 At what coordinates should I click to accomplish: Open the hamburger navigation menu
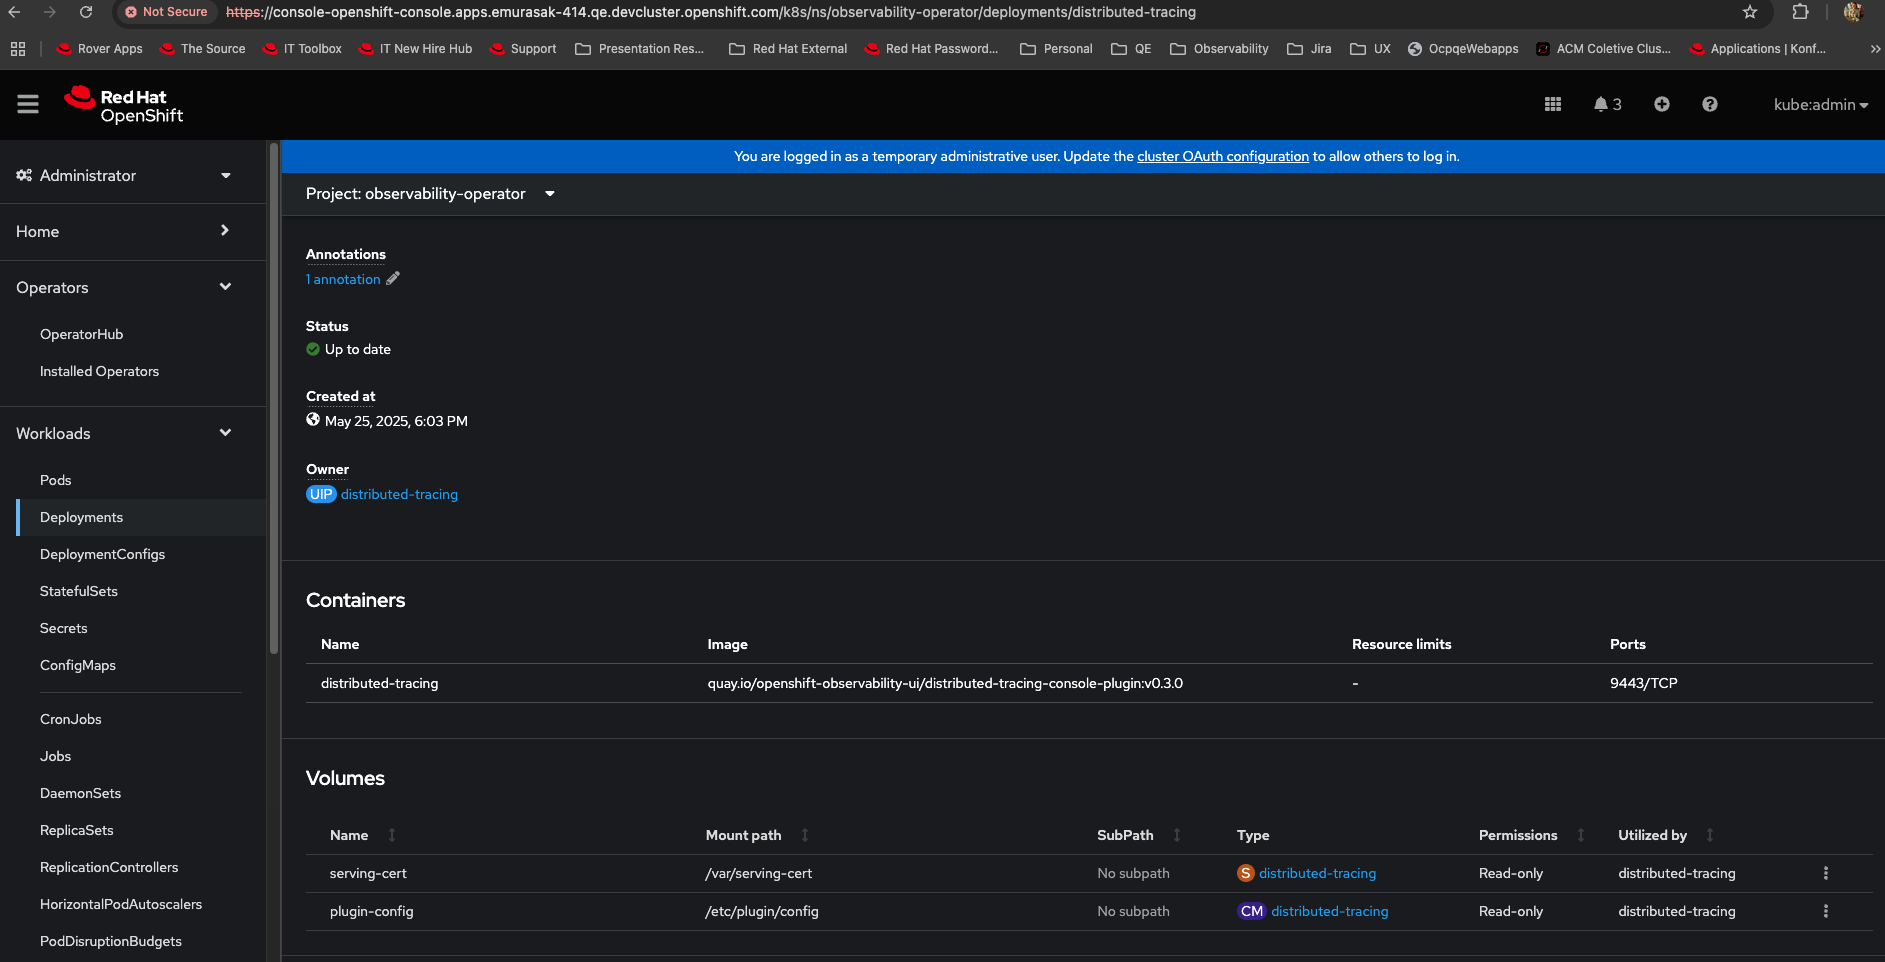tap(28, 104)
